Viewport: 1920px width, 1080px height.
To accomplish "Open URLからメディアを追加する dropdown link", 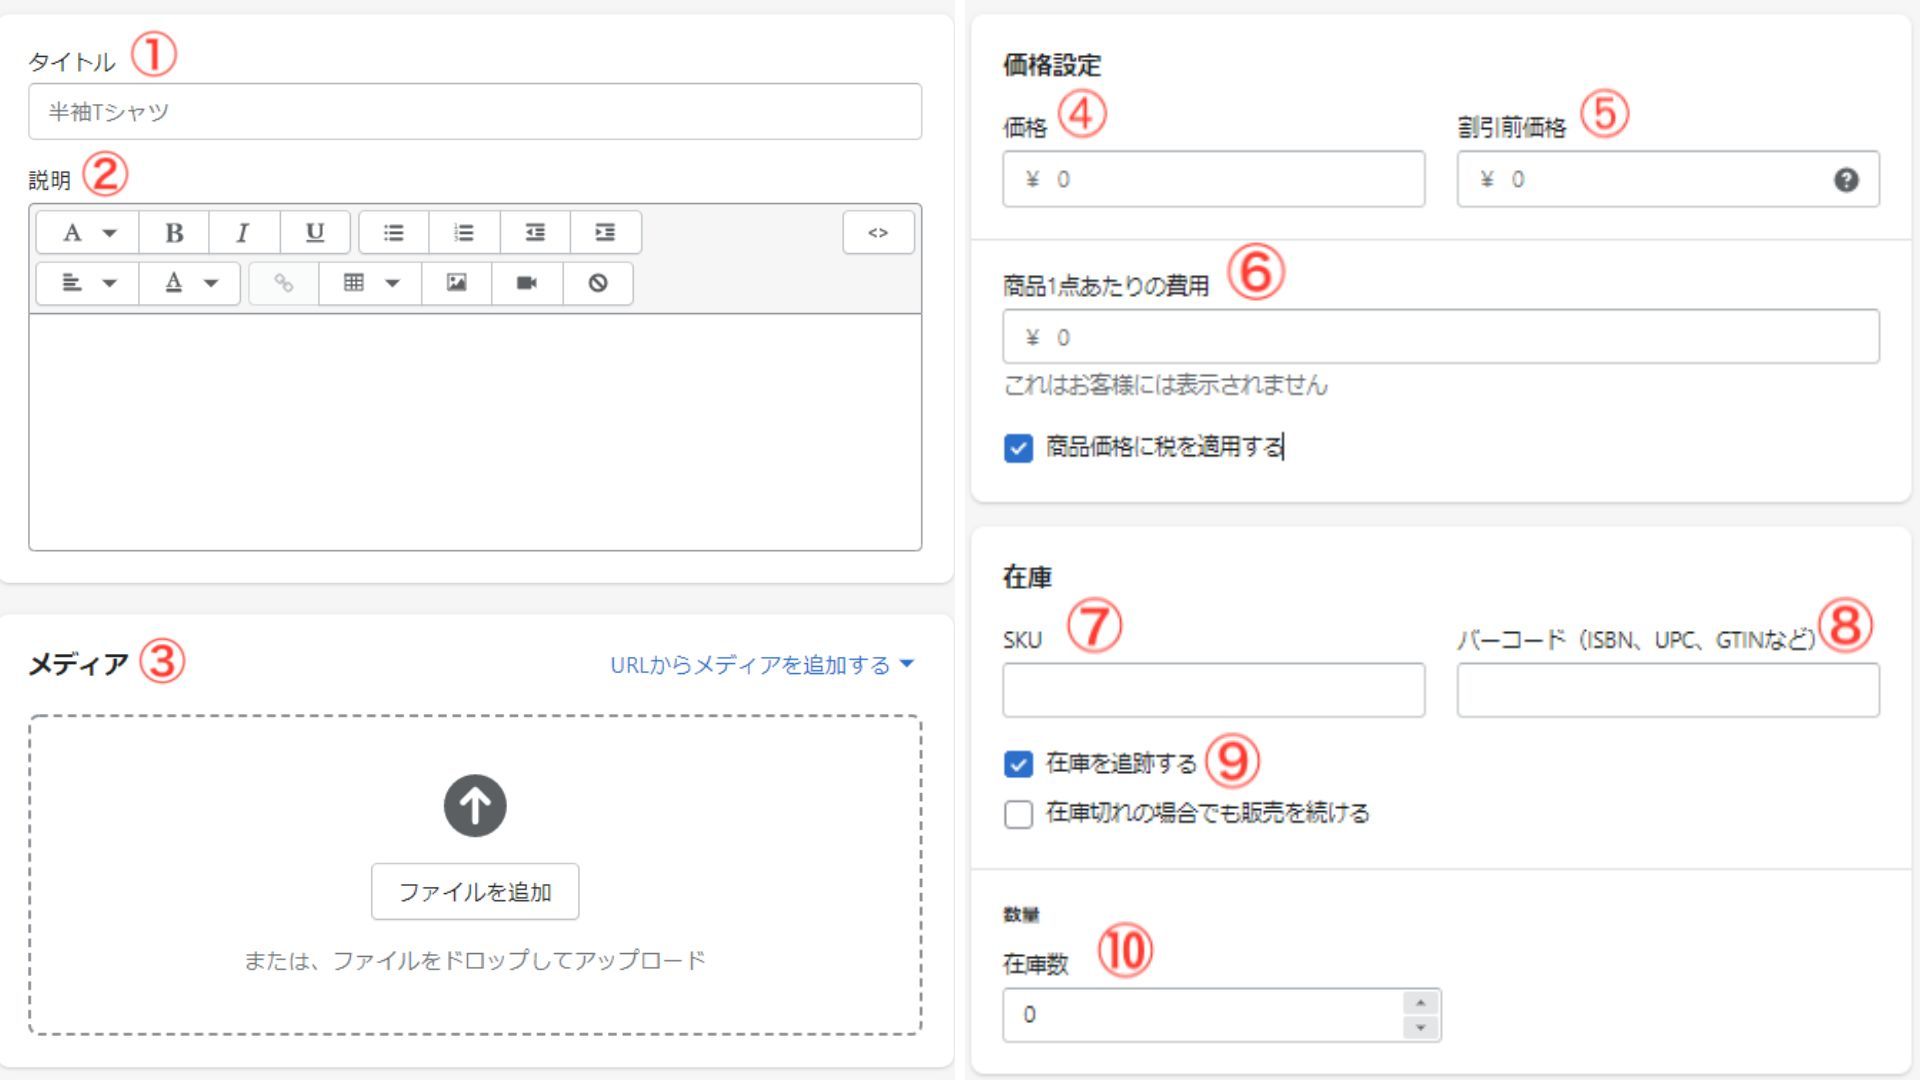I will click(762, 665).
